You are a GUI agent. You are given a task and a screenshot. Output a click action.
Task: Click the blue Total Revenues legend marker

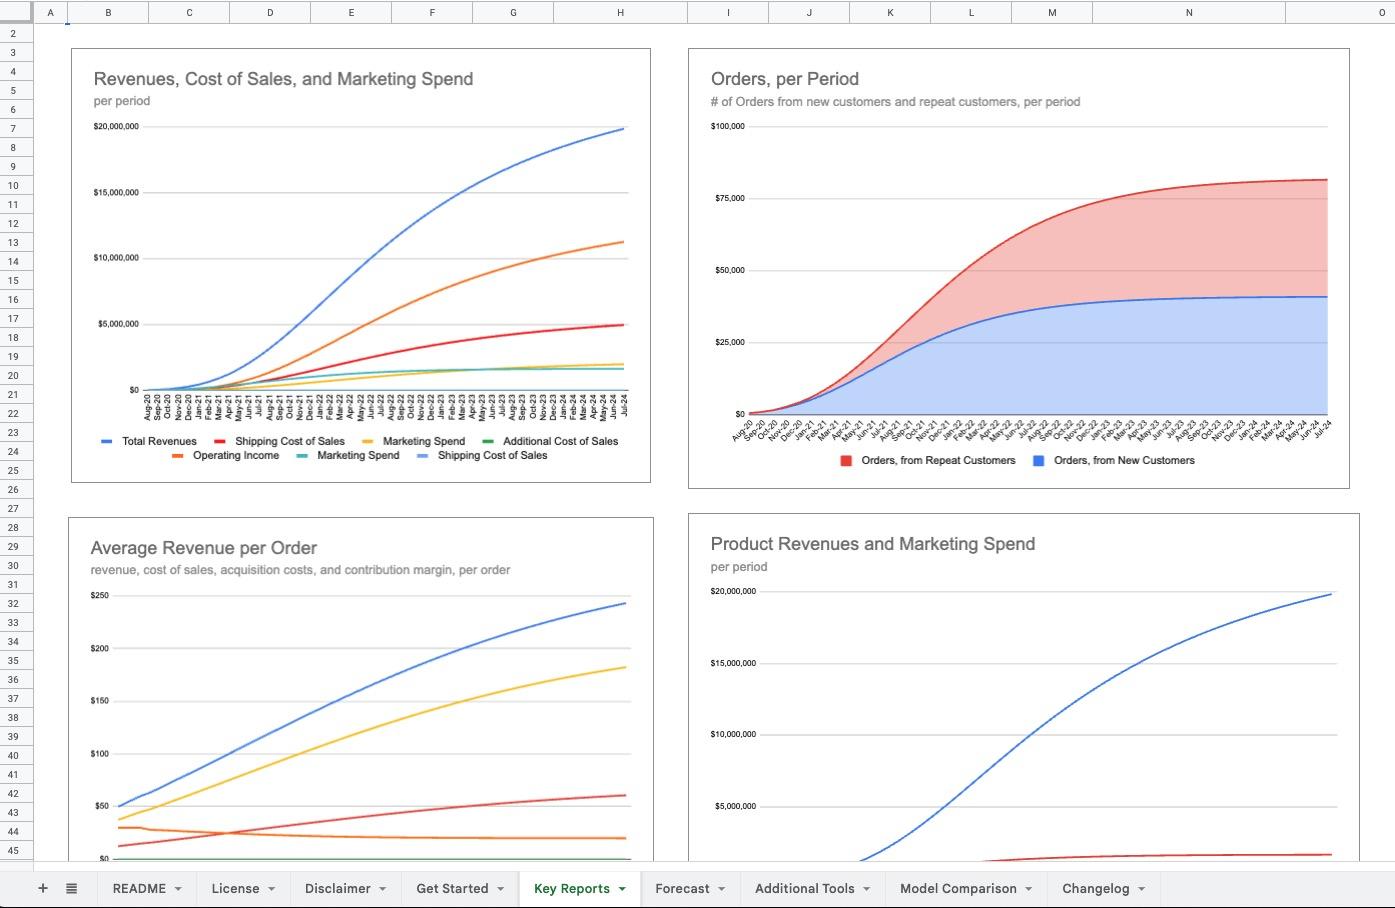point(106,441)
